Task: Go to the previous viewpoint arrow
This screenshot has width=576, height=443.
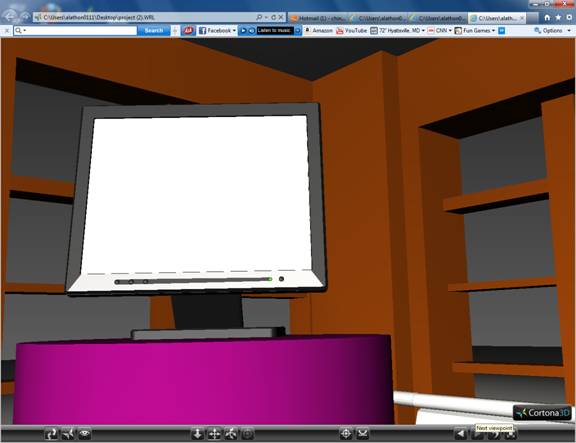Action: 460,435
